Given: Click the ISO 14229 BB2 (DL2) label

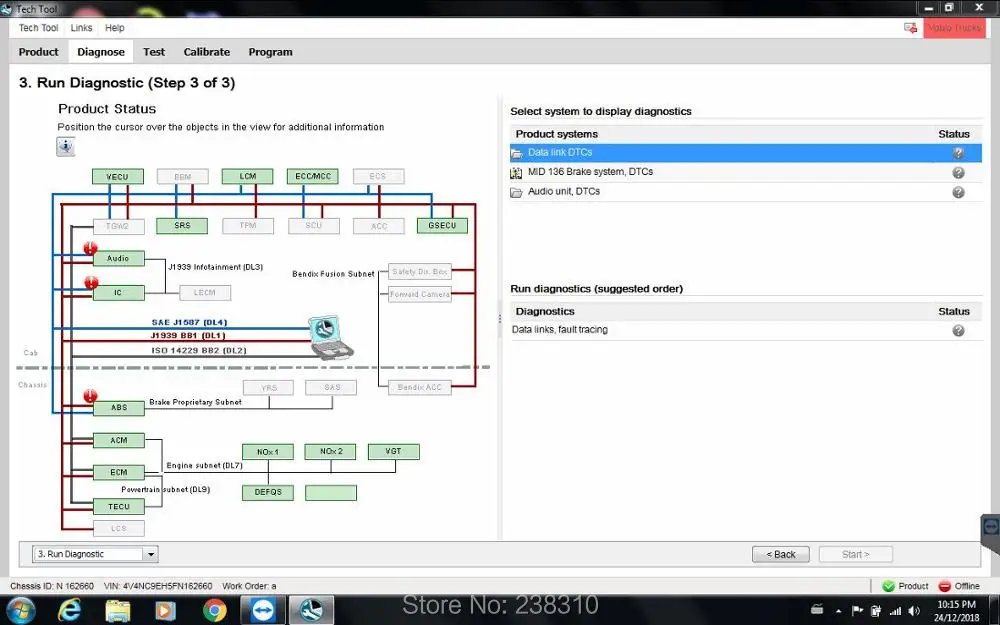Looking at the screenshot, I should [x=199, y=351].
